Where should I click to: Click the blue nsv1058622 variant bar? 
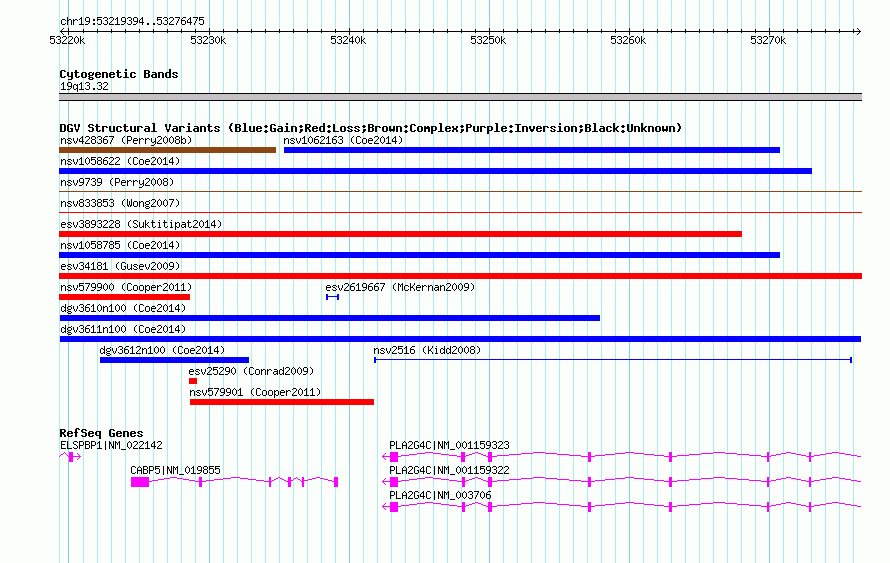[435, 171]
